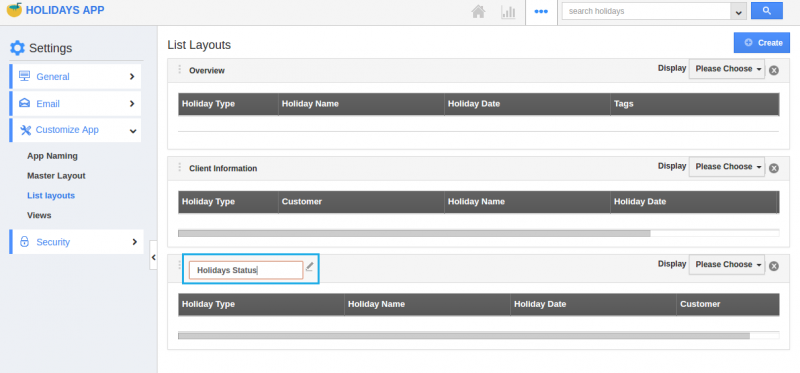Click the Holidays Status name field
Screen dimensions: 800x373
pyautogui.click(x=246, y=270)
